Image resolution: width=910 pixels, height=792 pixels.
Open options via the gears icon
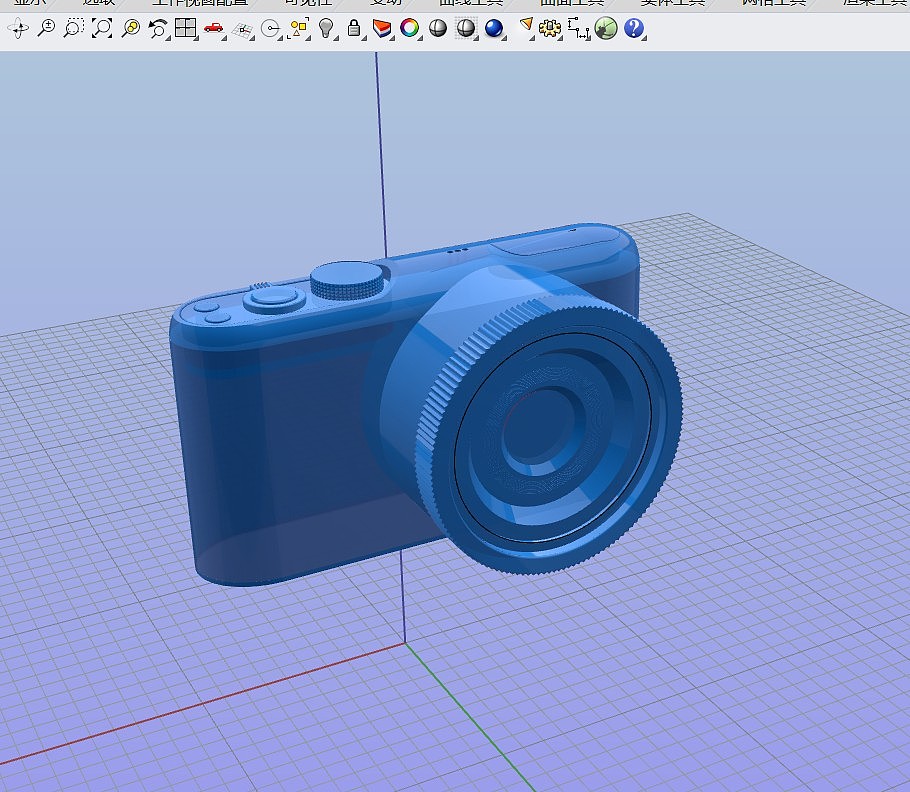549,29
